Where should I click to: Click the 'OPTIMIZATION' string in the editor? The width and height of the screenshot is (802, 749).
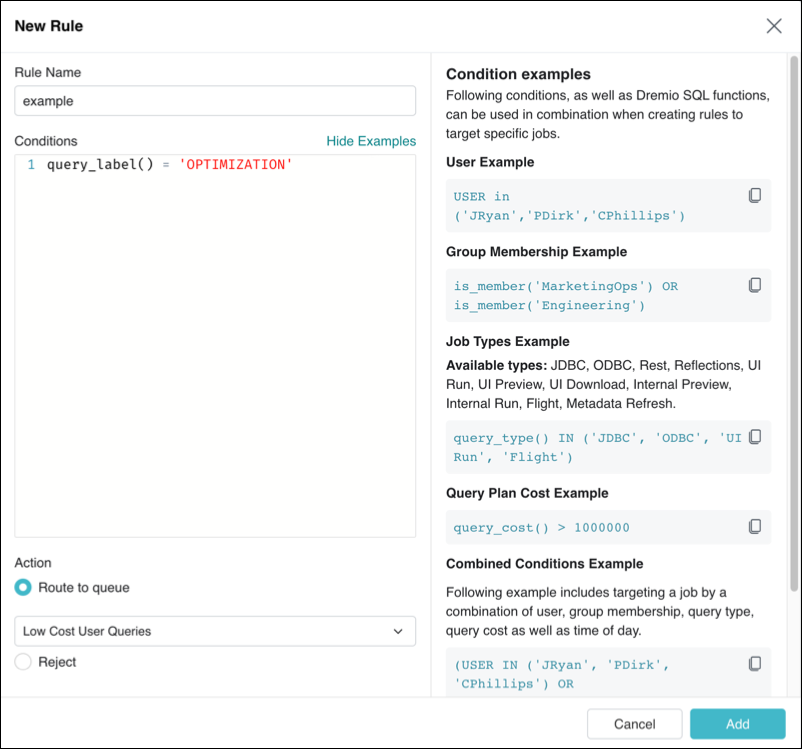click(235, 164)
